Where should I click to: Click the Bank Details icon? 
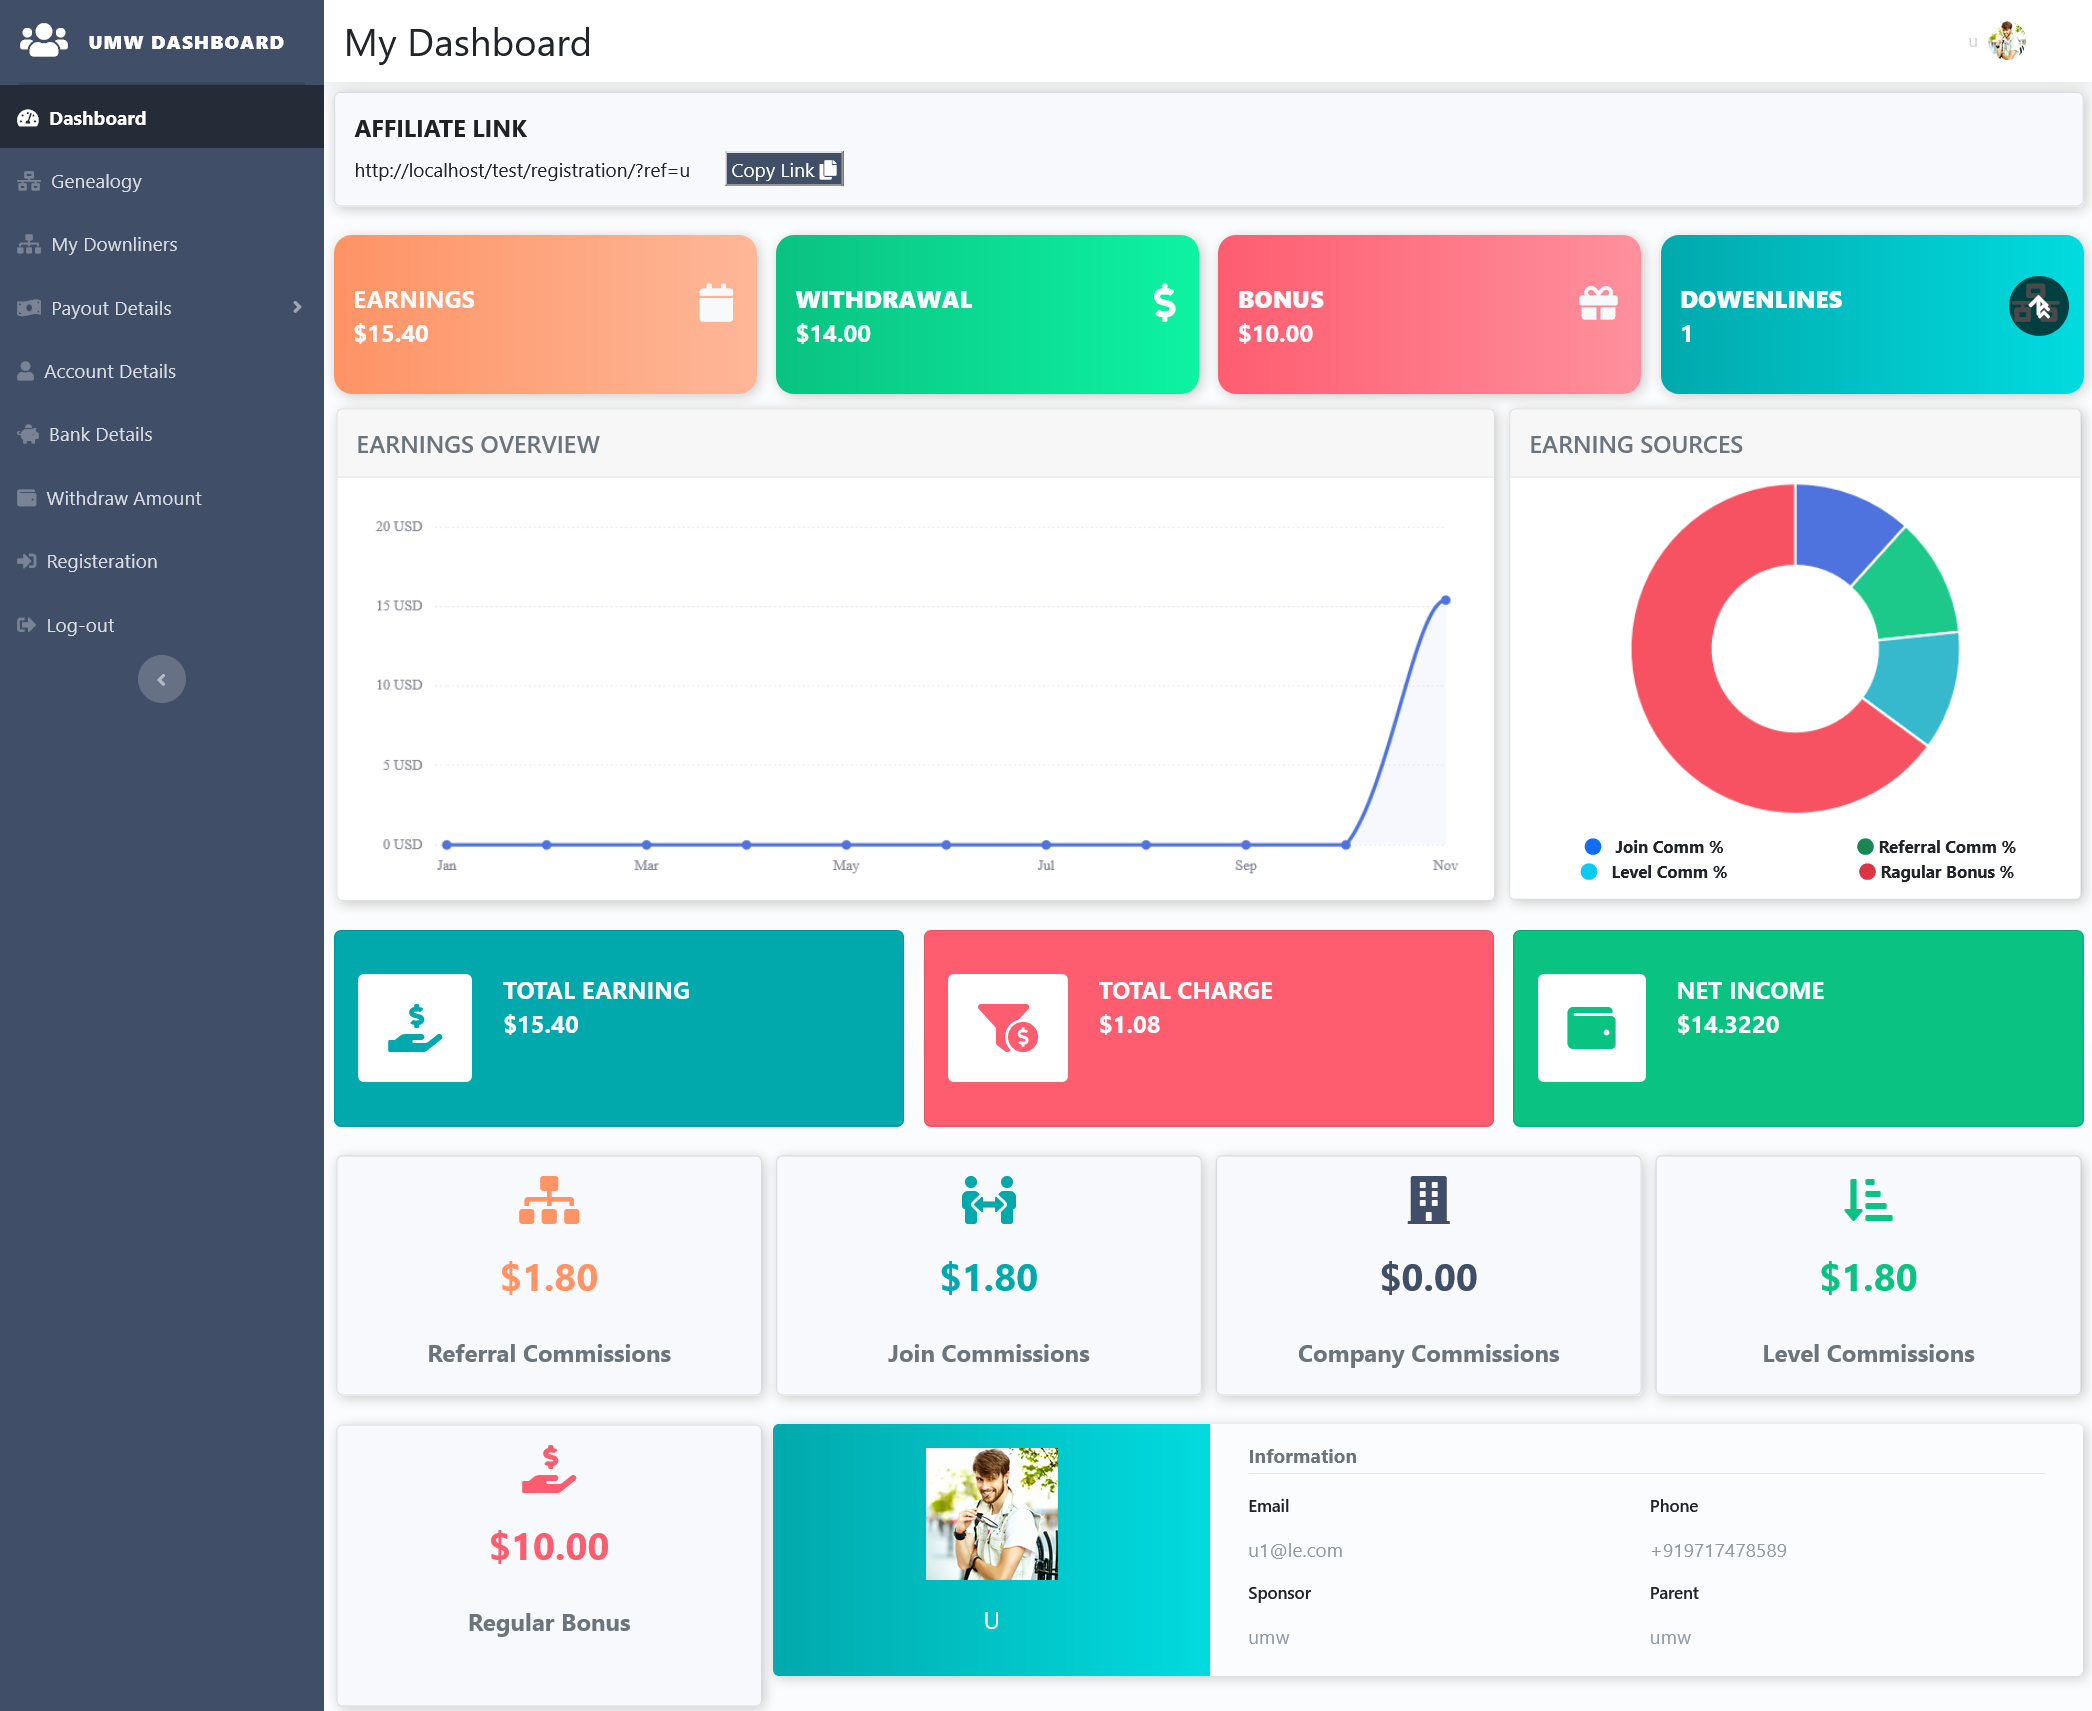(x=28, y=434)
